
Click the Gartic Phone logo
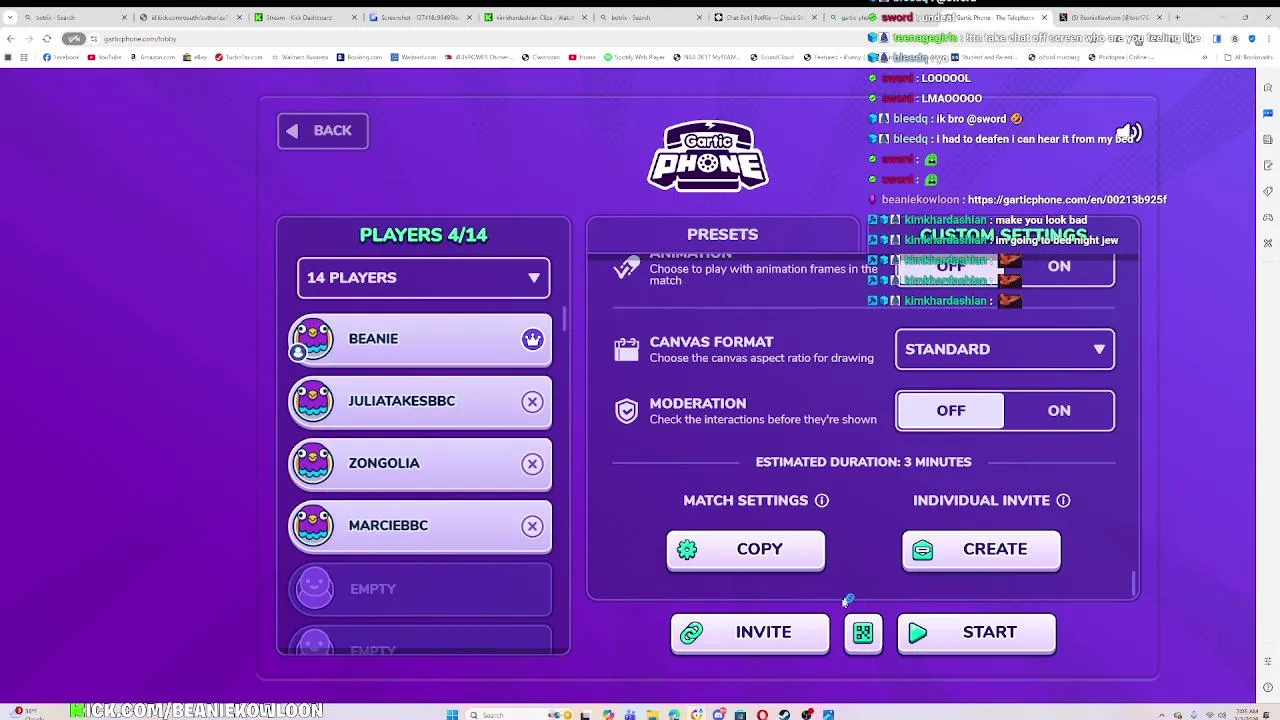[x=708, y=156]
